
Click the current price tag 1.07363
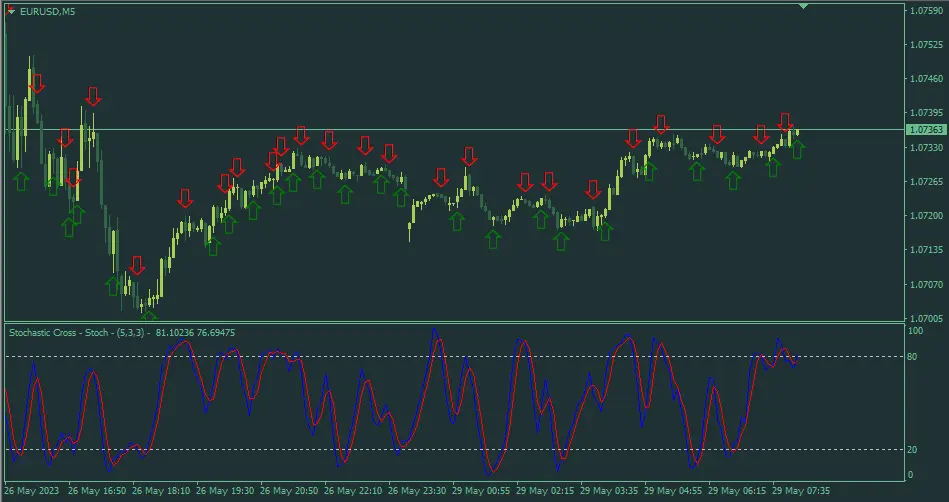tap(924, 130)
